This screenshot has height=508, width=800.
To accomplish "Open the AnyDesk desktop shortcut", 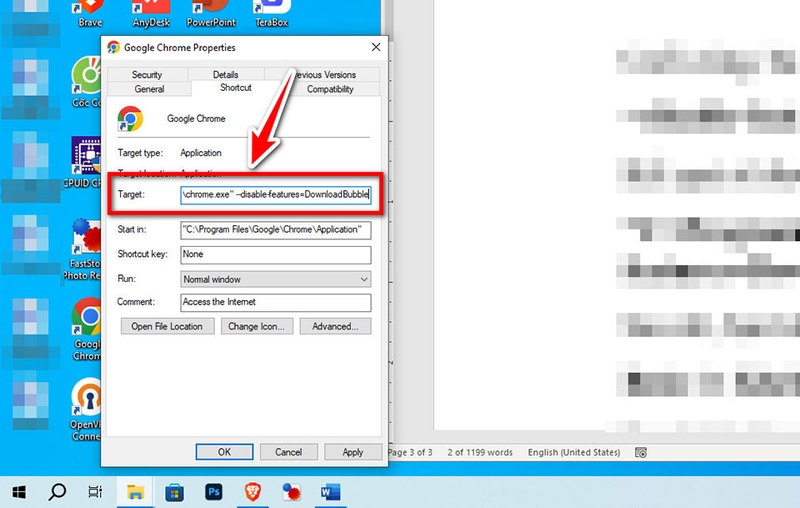I will [151, 13].
